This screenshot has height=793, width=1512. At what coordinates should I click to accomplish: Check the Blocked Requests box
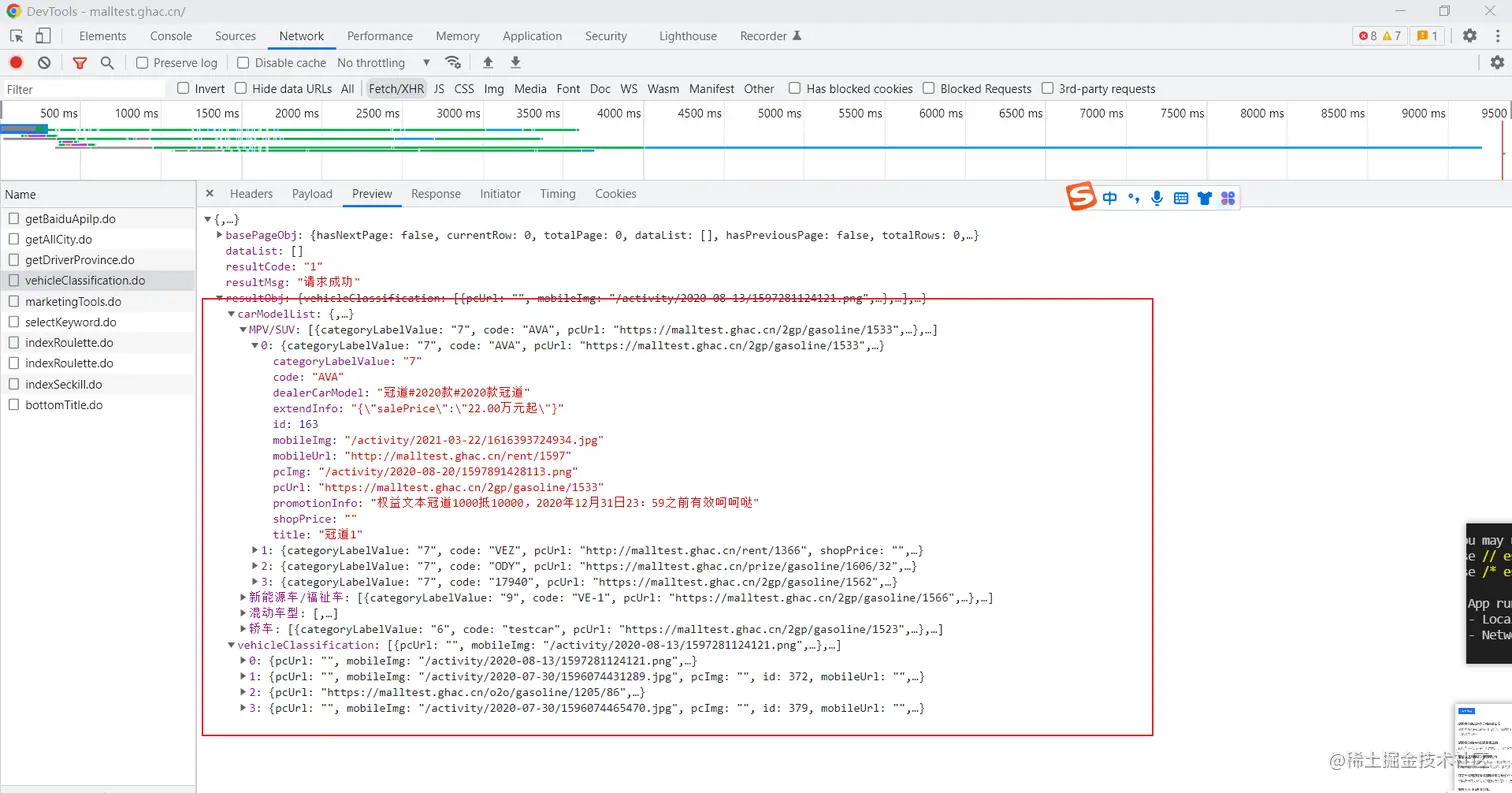tap(928, 88)
